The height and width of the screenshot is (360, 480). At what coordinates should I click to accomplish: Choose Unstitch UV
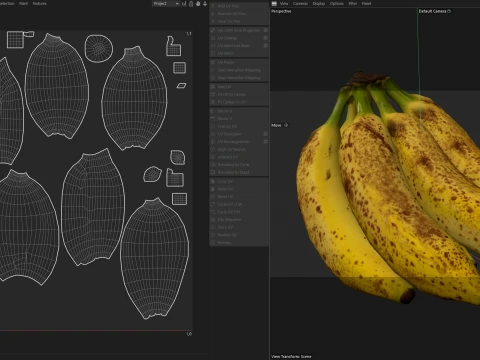[x=239, y=157]
